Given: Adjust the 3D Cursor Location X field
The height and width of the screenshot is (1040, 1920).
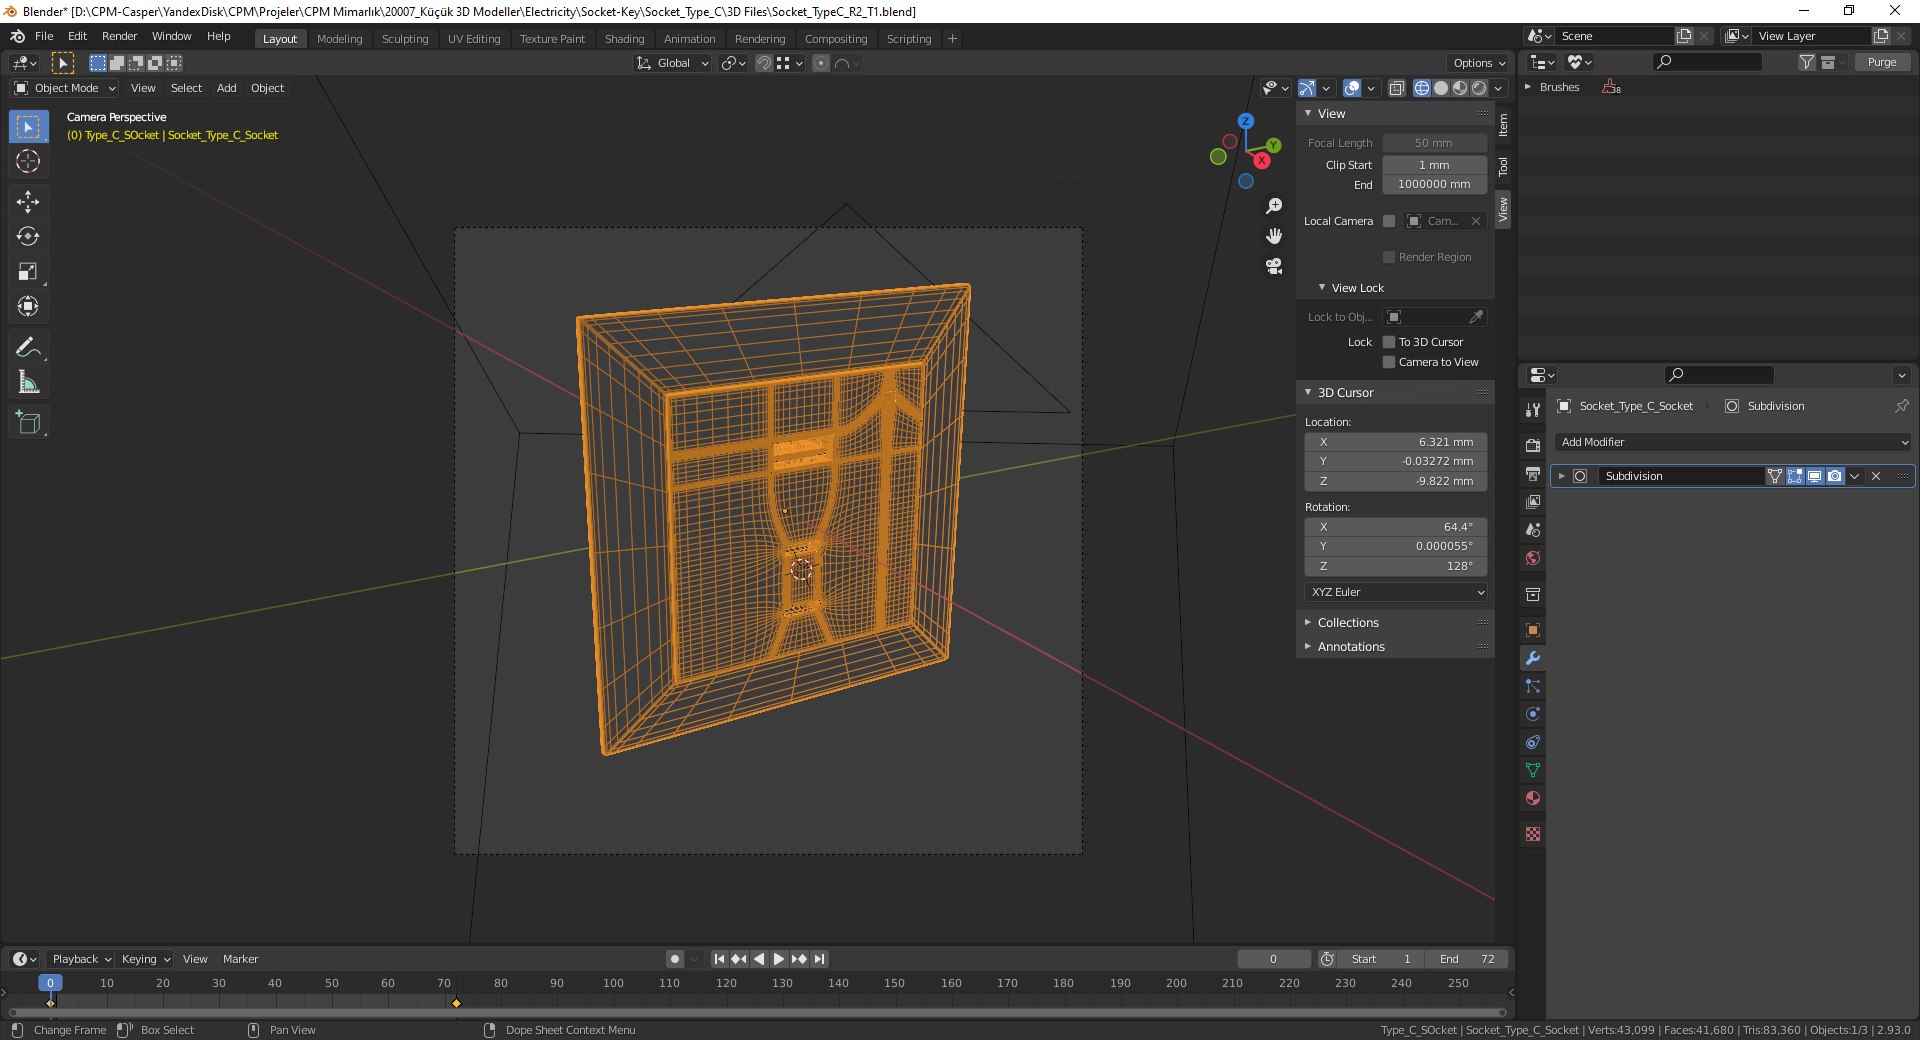Looking at the screenshot, I should coord(1396,442).
